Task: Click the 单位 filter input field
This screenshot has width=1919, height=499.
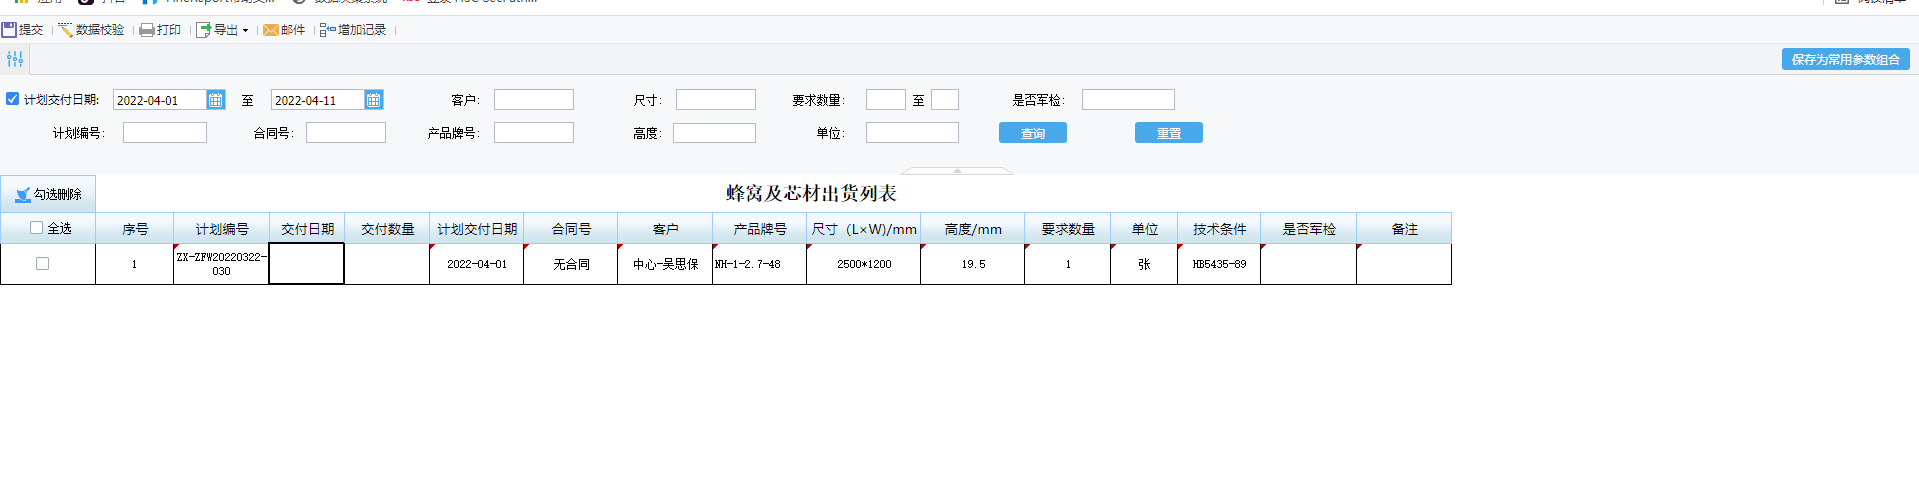Action: (x=912, y=133)
